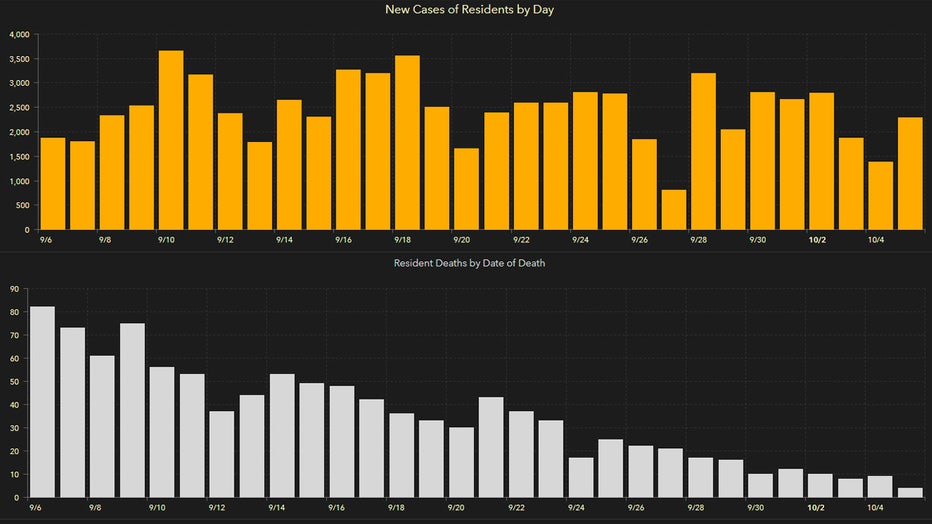
Task: Click the white deaths bar for 9/21
Action: click(x=491, y=447)
